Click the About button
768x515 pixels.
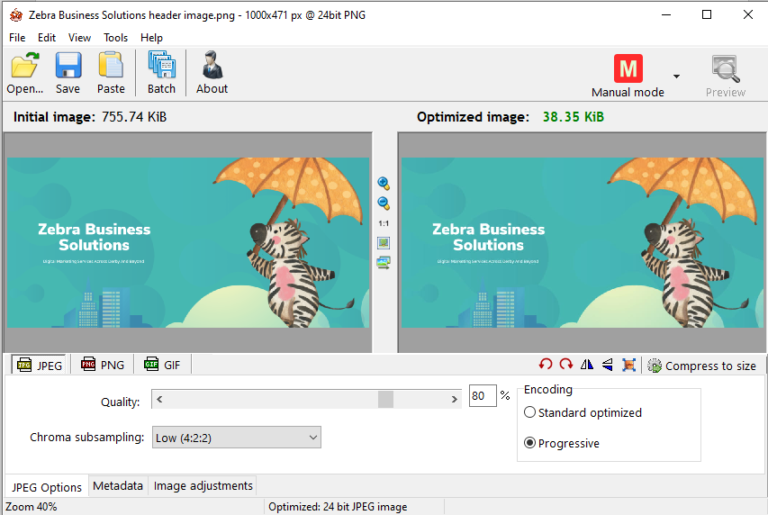point(212,73)
